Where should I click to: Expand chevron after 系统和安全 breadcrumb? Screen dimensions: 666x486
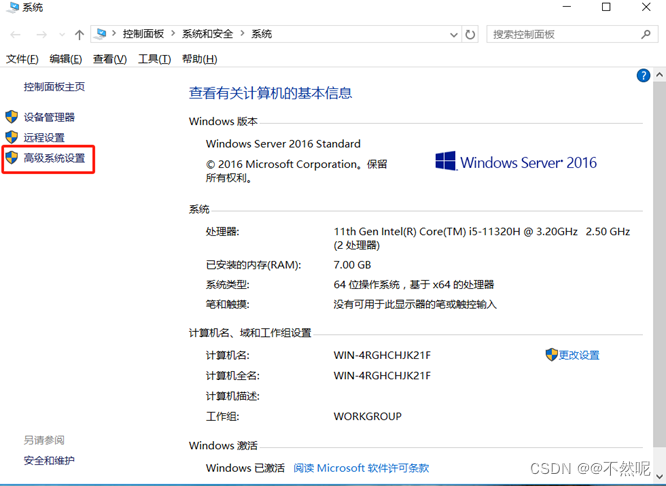[x=242, y=34]
